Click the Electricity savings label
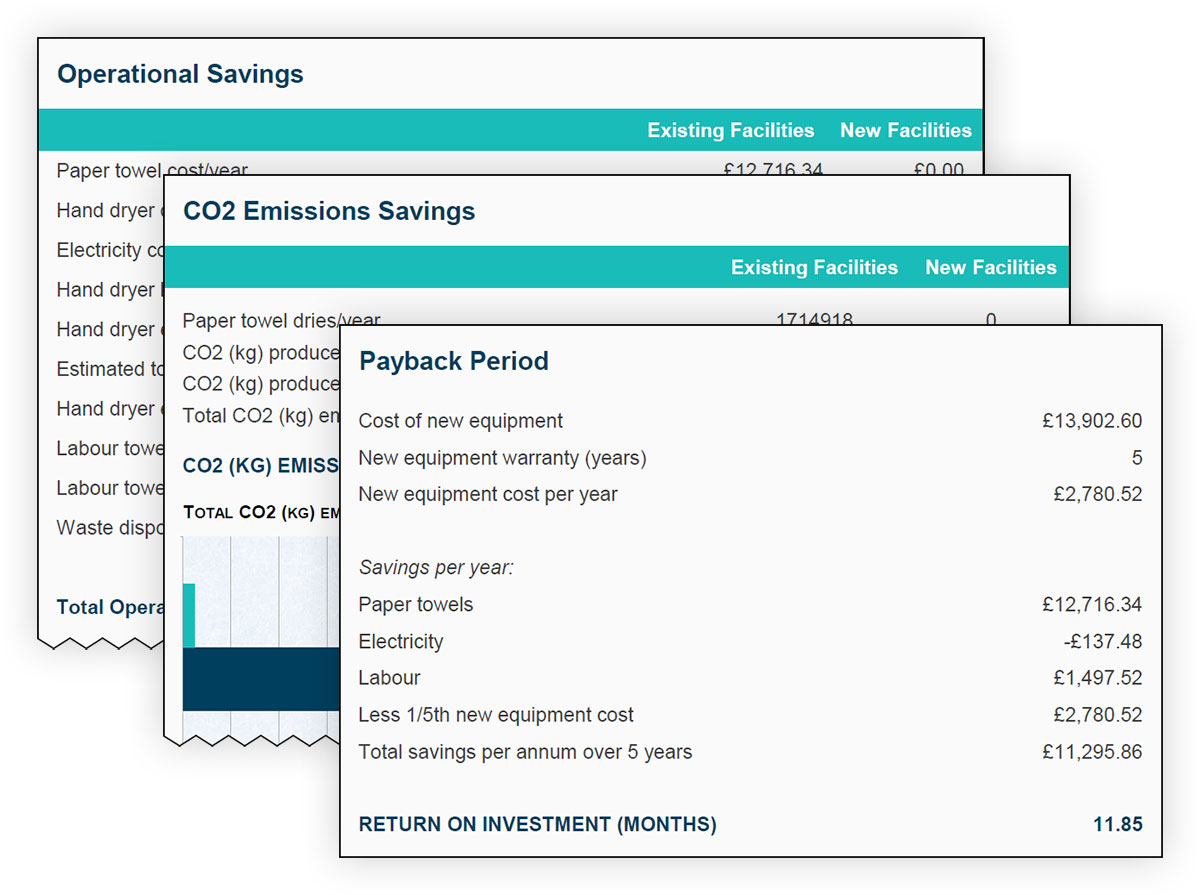Image resolution: width=1200 pixels, height=895 pixels. [x=401, y=642]
